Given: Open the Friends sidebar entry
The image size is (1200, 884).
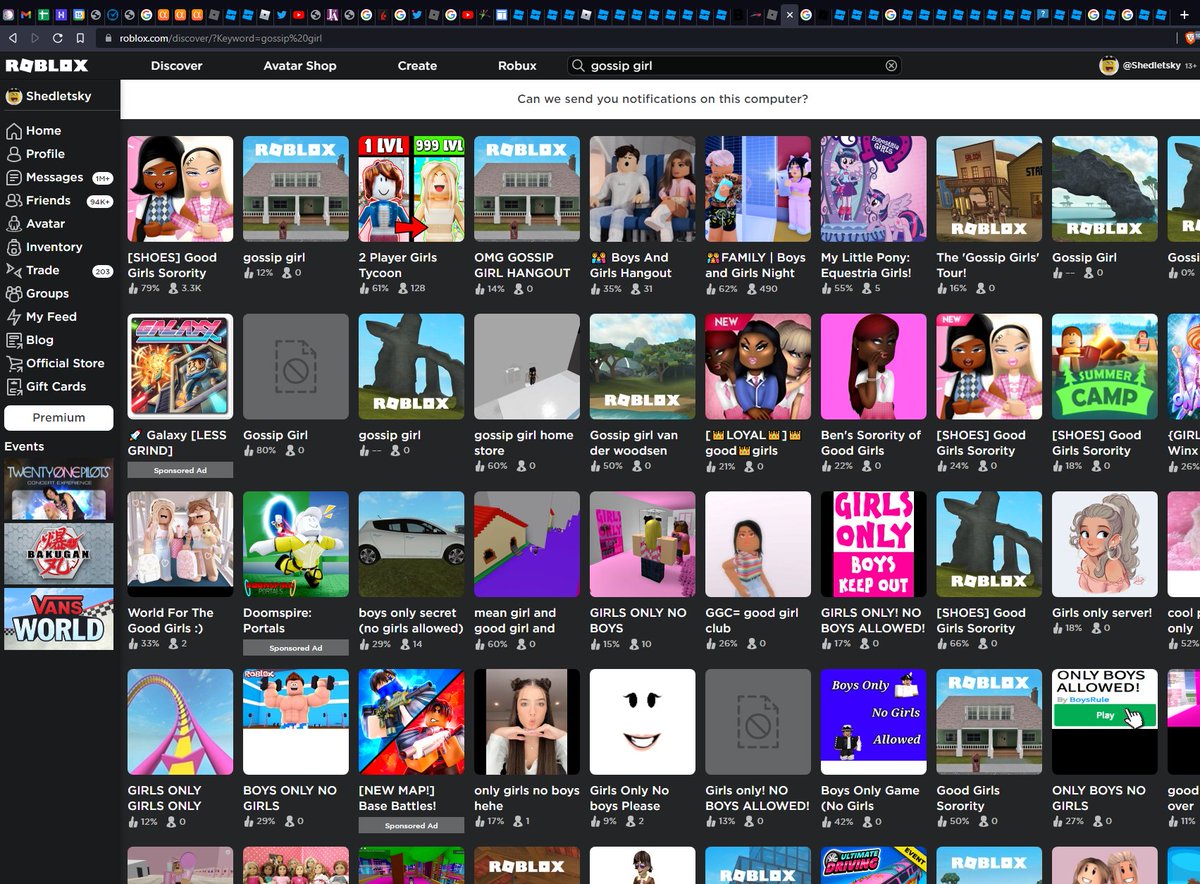Looking at the screenshot, I should click(39, 201).
